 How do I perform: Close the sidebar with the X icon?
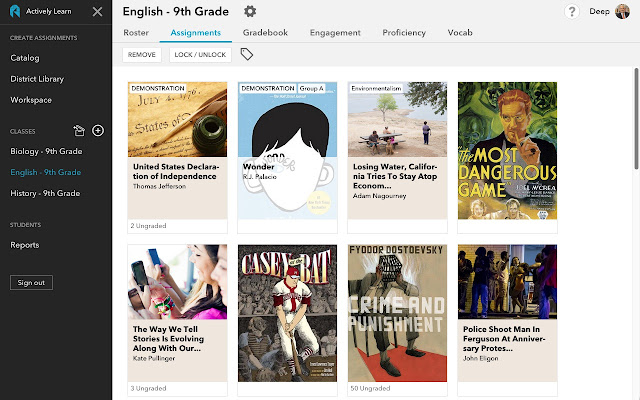[97, 11]
